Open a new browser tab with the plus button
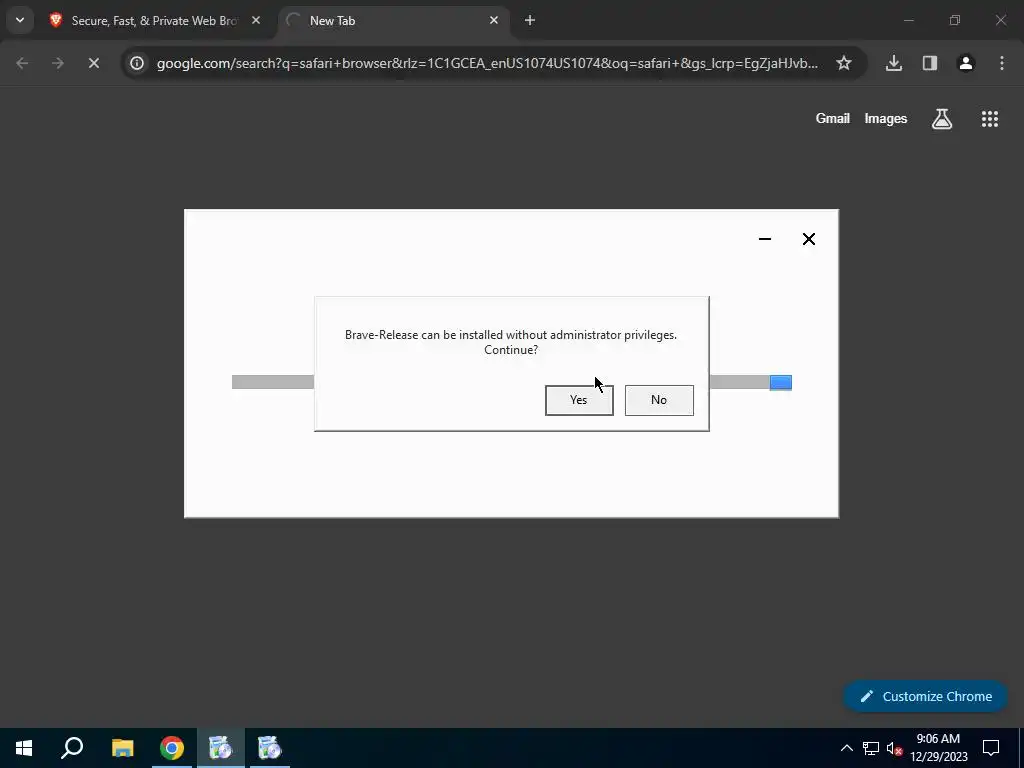 [x=530, y=20]
